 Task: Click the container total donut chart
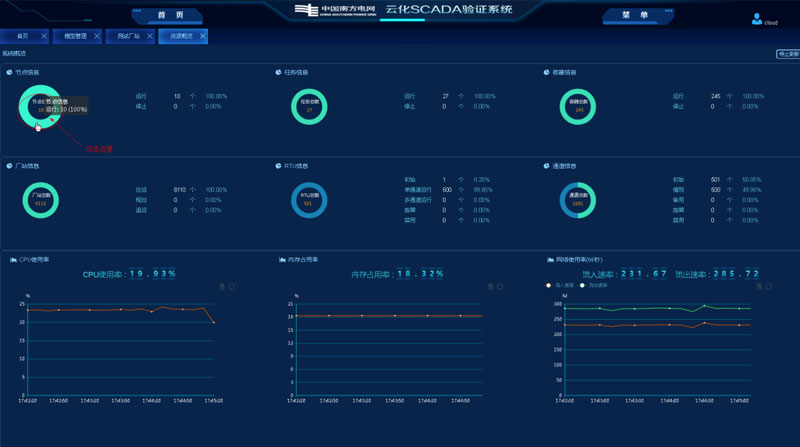pos(578,105)
